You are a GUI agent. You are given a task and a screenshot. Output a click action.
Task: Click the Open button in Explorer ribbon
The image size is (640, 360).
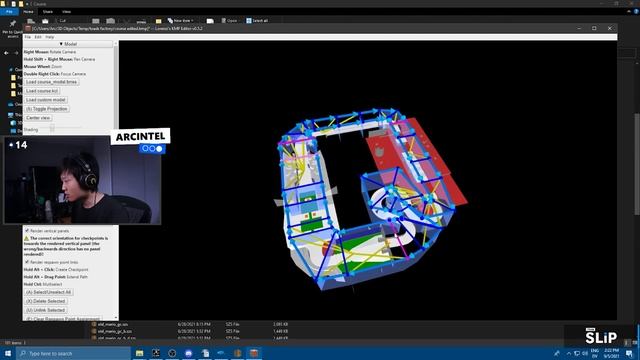[x=229, y=20]
